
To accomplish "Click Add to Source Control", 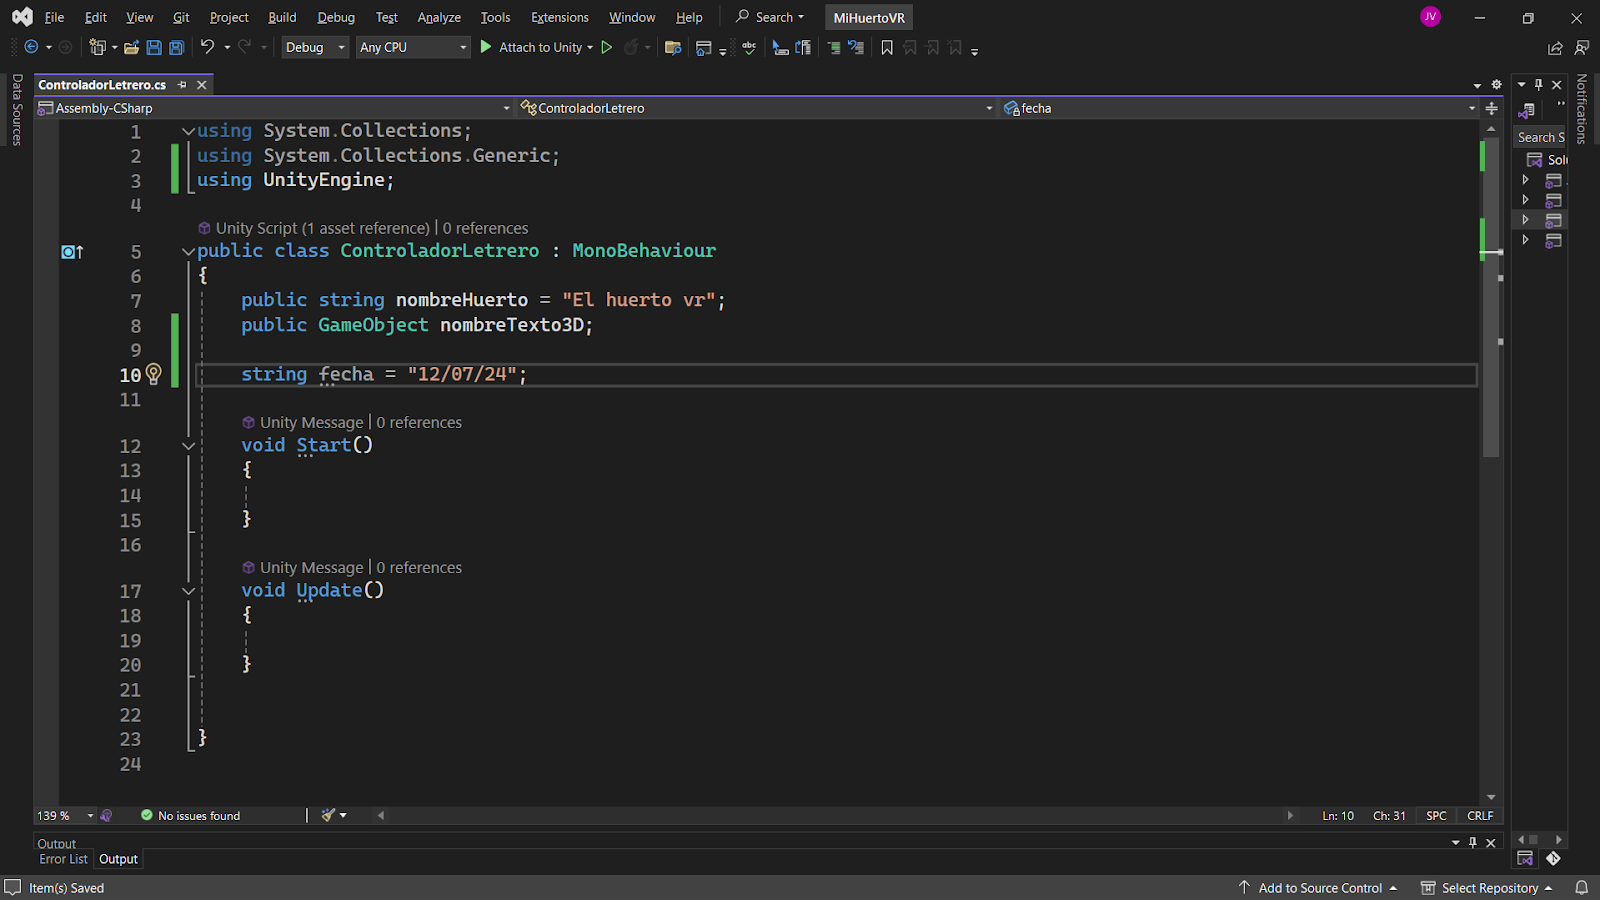I will tap(1319, 888).
